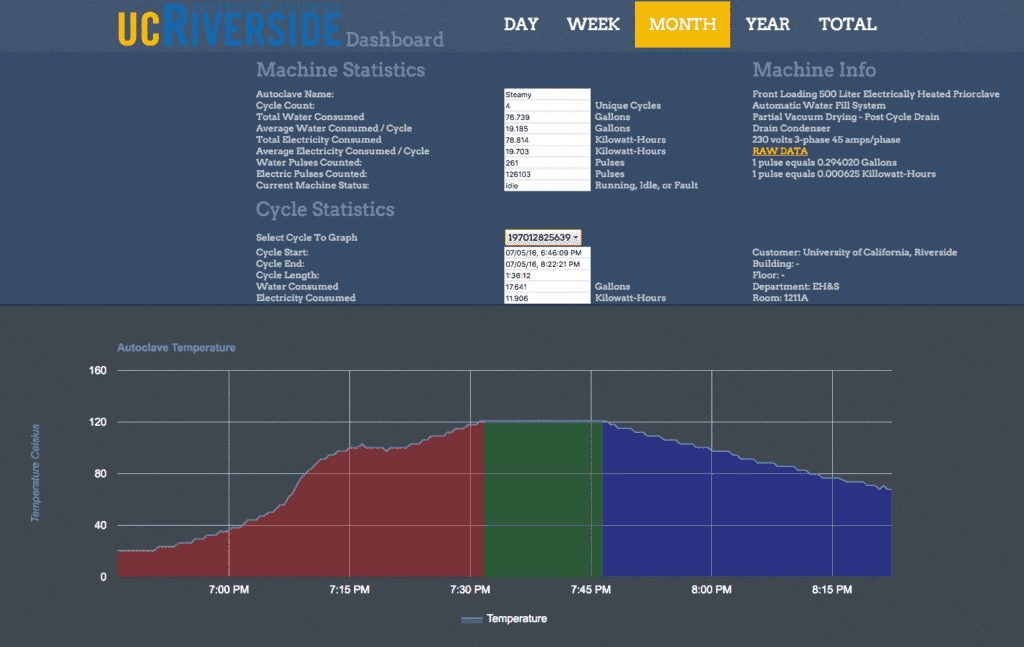Click the Autoclave Name field showing Steamy

click(547, 93)
